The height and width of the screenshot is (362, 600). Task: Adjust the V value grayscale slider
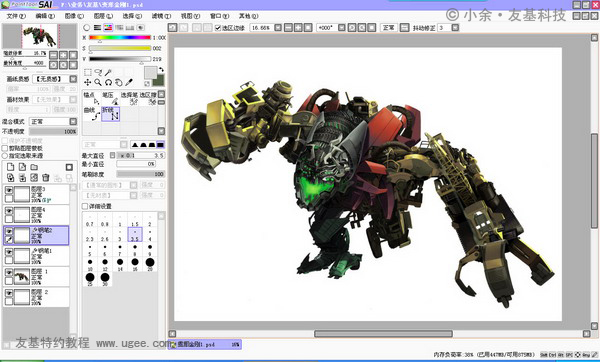pyautogui.click(x=120, y=59)
